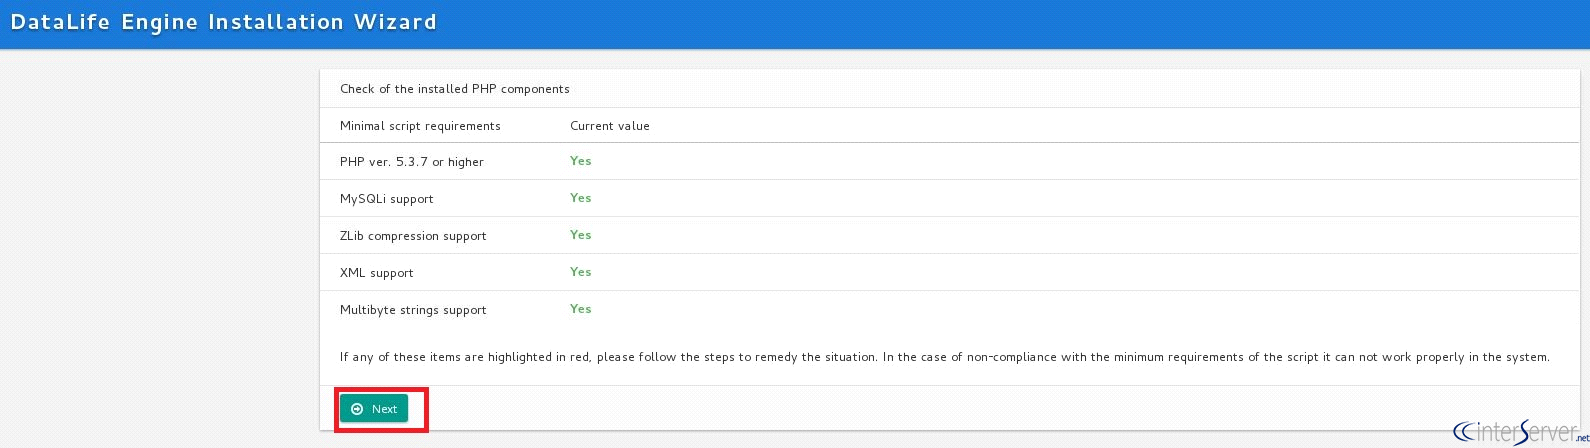Viewport: 1590px width, 448px height.
Task: Select the 'MySQLi support' requirement text
Action: pos(387,199)
